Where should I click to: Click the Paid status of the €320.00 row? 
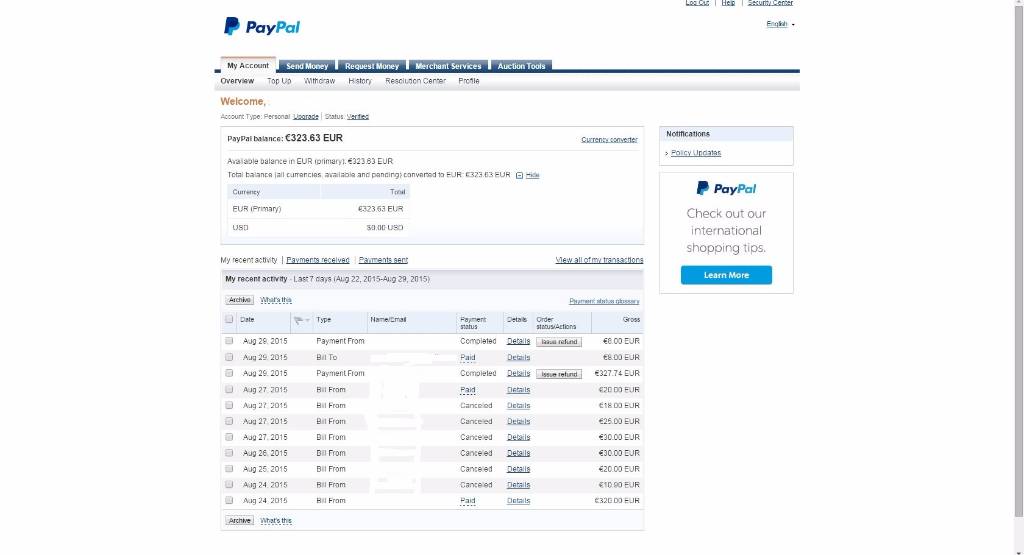point(468,501)
